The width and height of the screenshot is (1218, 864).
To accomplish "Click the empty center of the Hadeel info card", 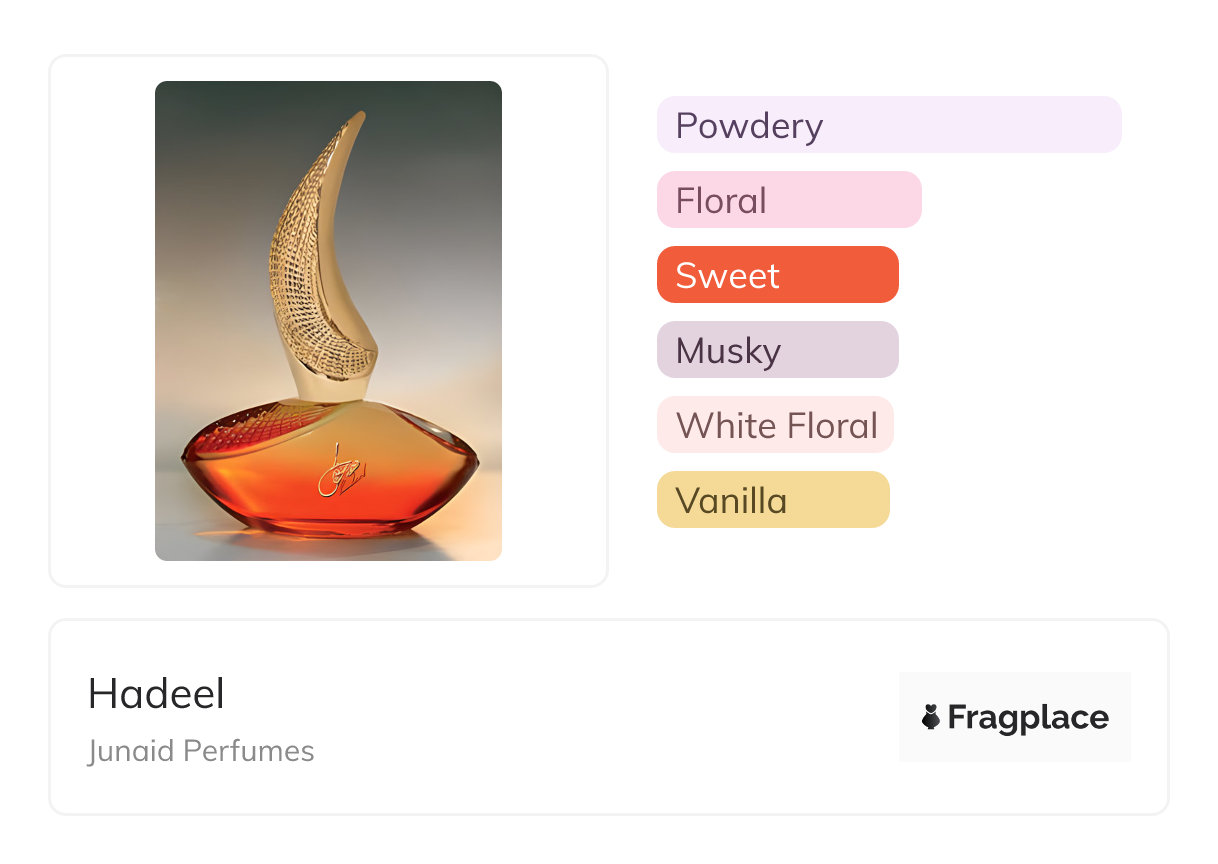I will pyautogui.click(x=600, y=717).
